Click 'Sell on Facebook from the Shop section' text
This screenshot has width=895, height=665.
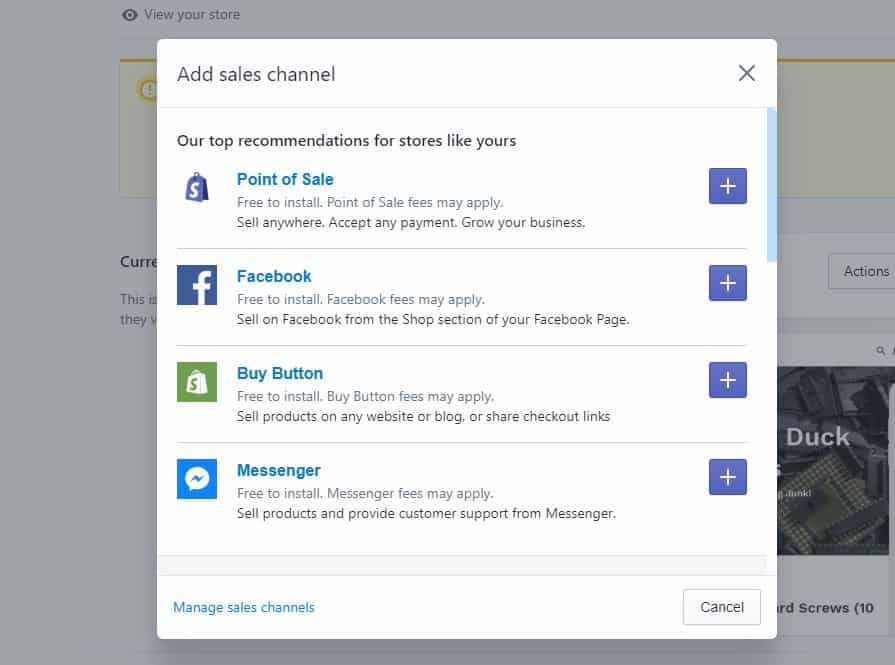(433, 319)
